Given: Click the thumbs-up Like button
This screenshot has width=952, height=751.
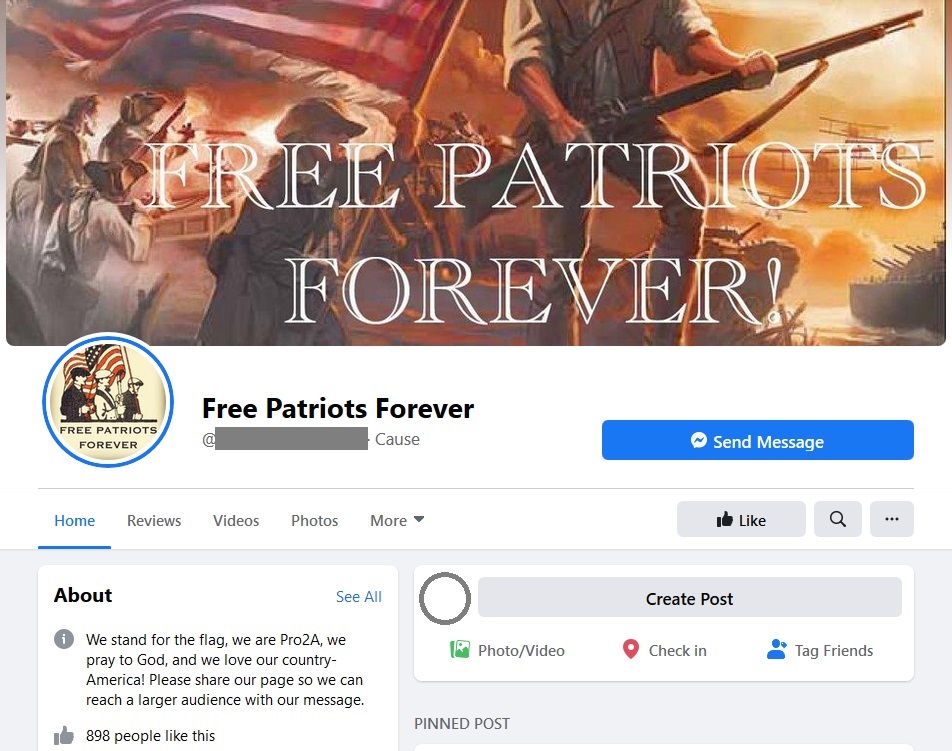Looking at the screenshot, I should 741,519.
